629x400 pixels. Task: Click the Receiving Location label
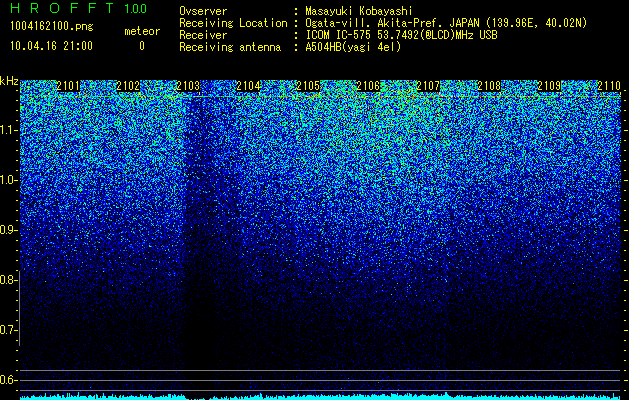(233, 23)
